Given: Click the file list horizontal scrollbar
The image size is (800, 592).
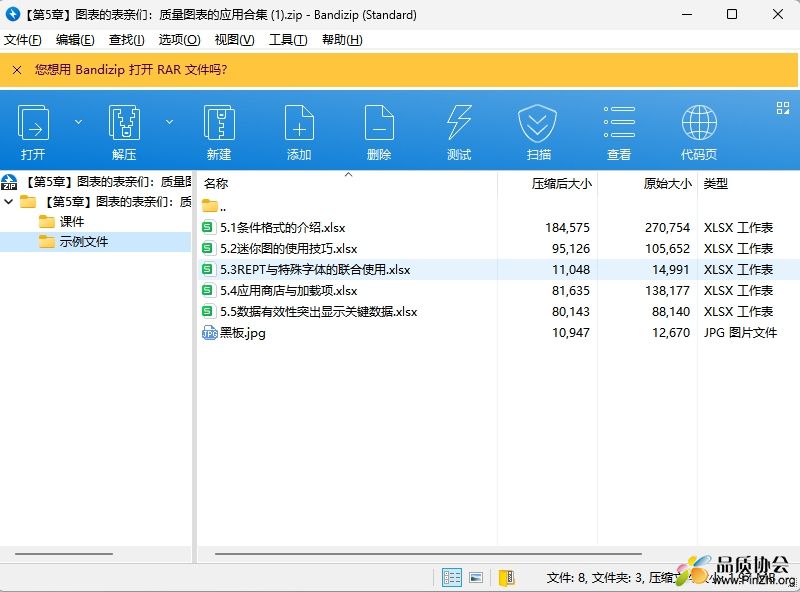Looking at the screenshot, I should click(x=428, y=553).
